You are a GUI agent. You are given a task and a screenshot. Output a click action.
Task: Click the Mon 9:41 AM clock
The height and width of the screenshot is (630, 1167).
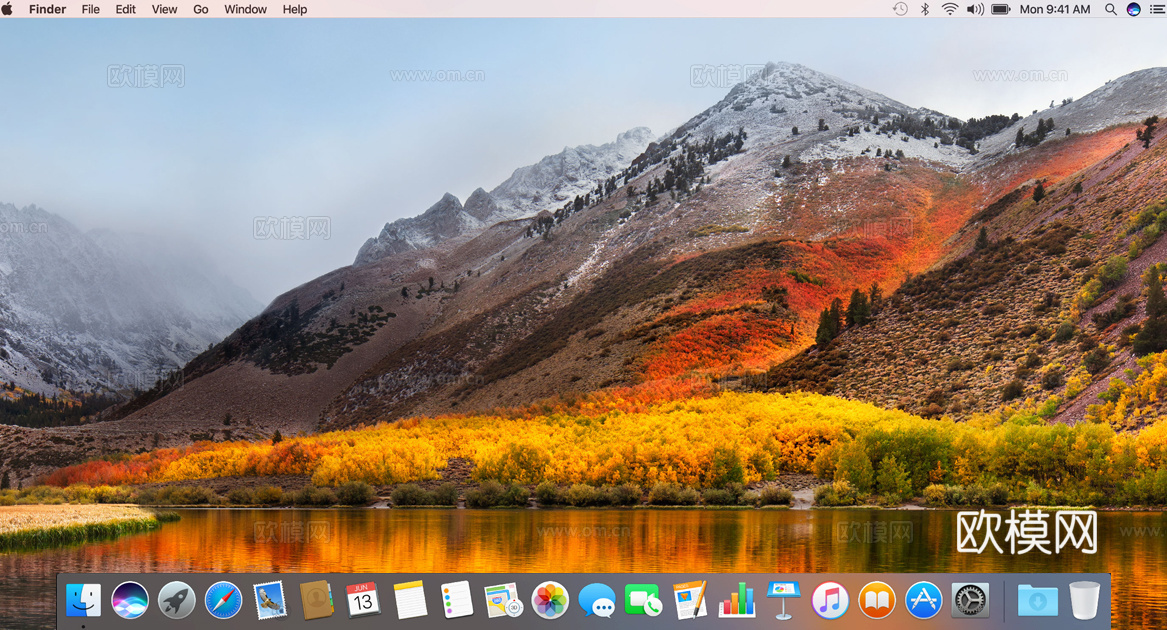tap(1055, 9)
